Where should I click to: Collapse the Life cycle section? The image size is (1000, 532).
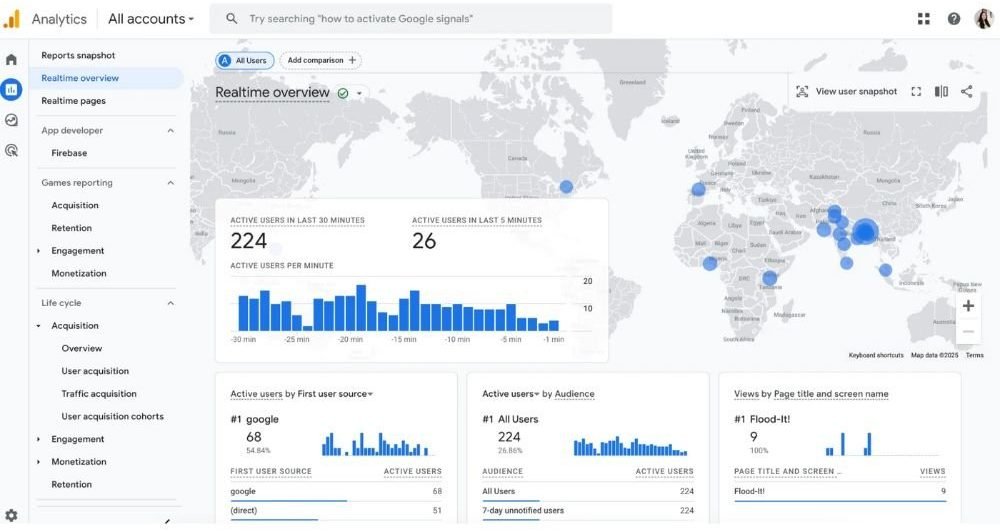(170, 304)
